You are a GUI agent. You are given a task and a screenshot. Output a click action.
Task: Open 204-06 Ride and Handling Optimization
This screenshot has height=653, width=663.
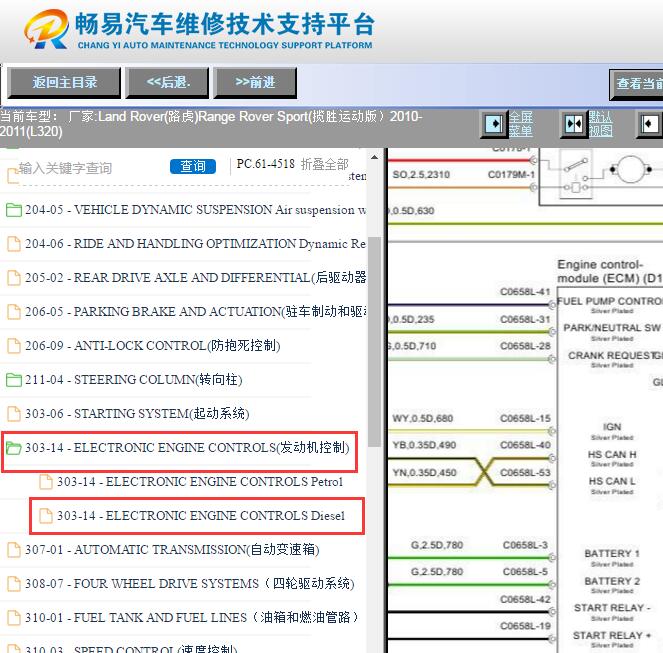click(x=195, y=244)
